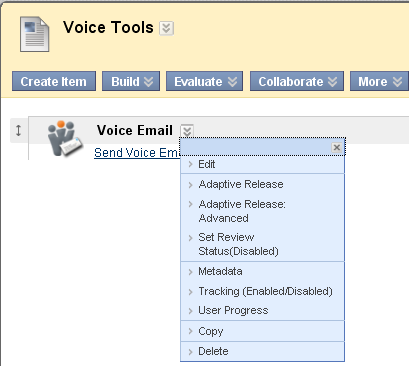Viewport: 409px width, 366px height.
Task: Click the reorder arrow handle beside Voice Email
Action: tap(18, 130)
